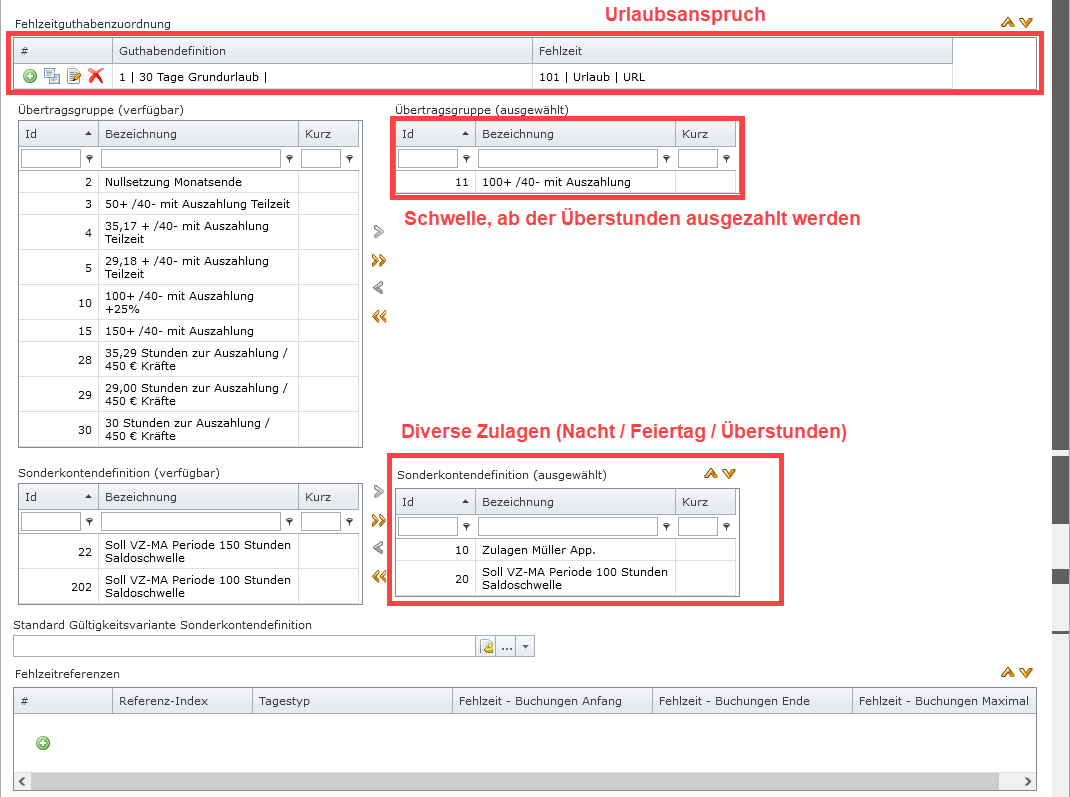Expand Standard Gültigkeitsvariante dropdown arrow
The height and width of the screenshot is (797, 1070).
tap(526, 647)
